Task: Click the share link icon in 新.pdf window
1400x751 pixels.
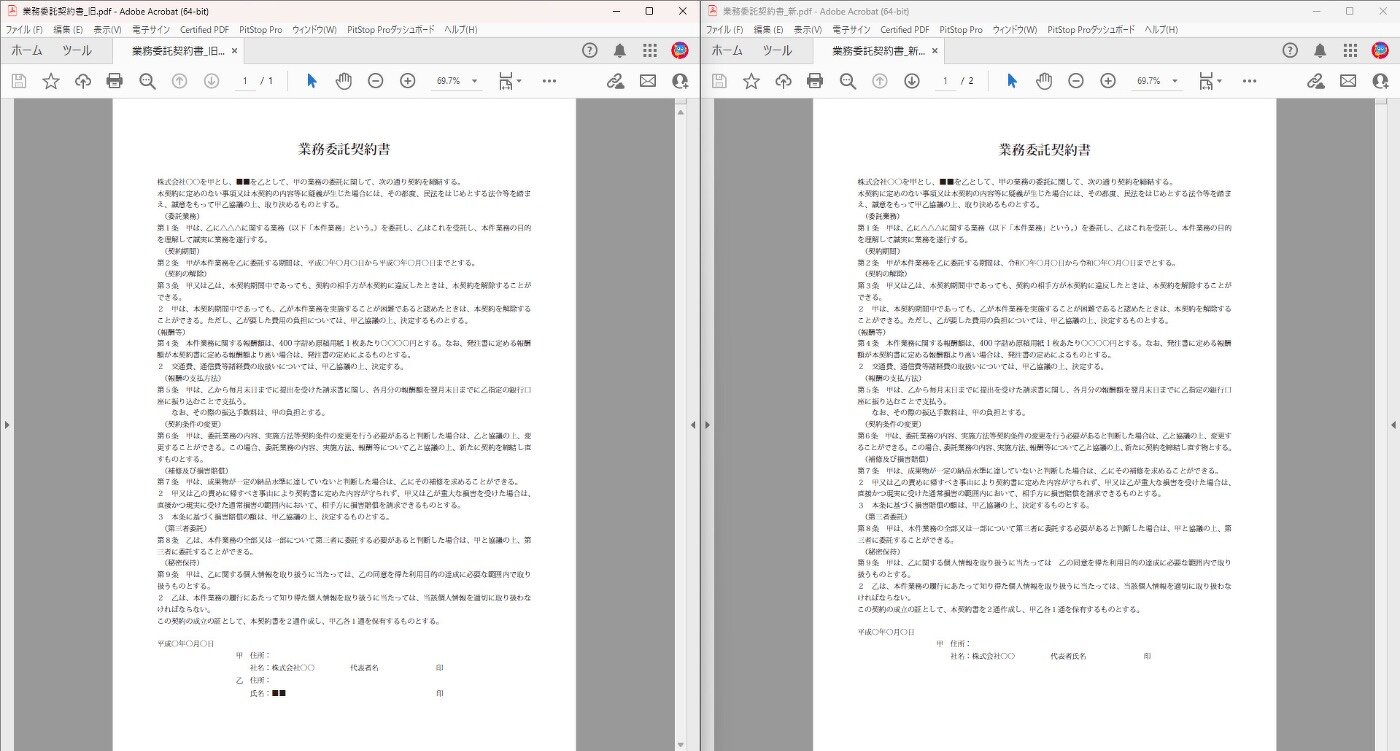Action: (x=1316, y=81)
